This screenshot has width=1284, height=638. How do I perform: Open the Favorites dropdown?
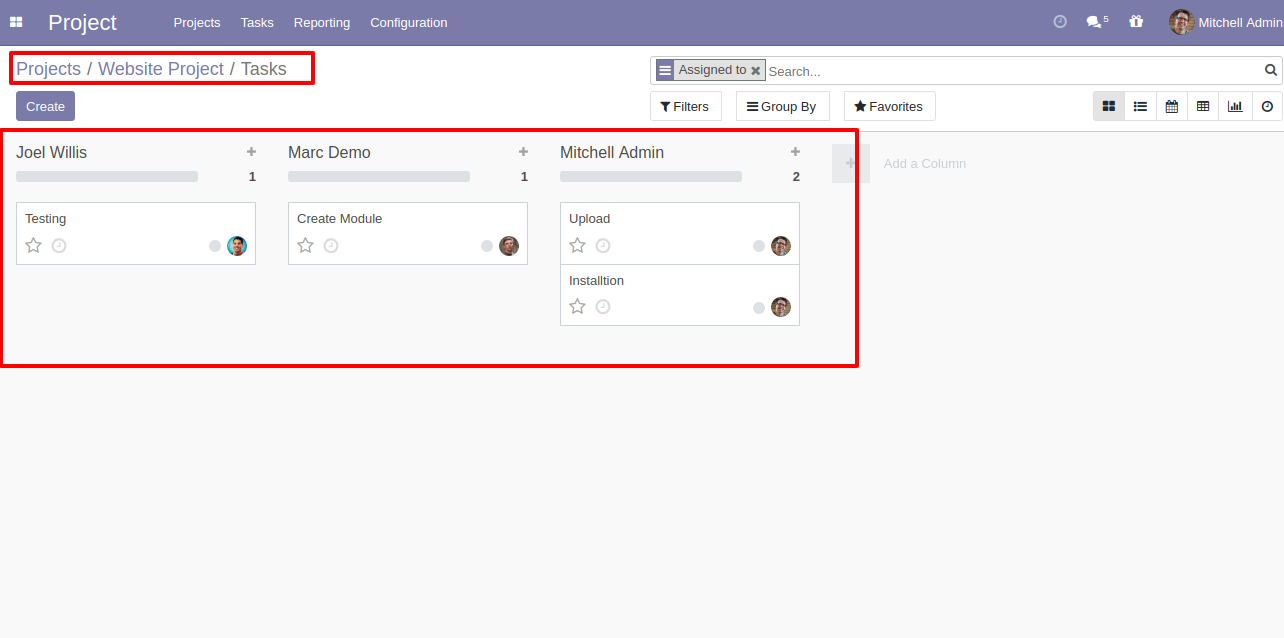(890, 106)
